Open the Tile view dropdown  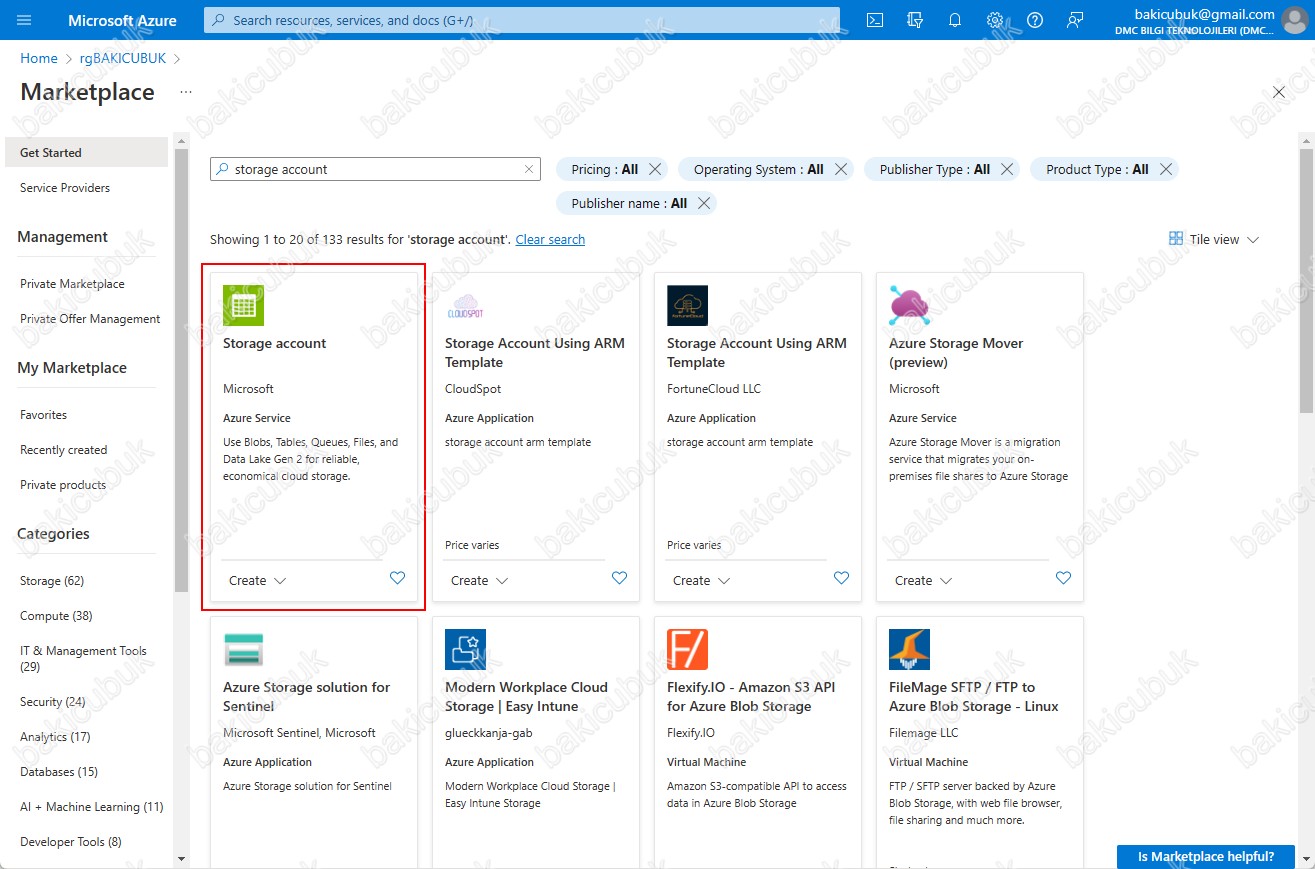click(x=1214, y=239)
